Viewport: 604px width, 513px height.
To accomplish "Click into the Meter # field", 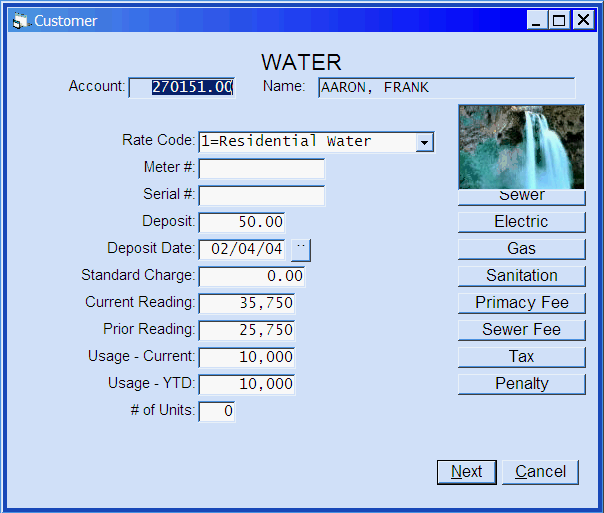I will (261, 168).
